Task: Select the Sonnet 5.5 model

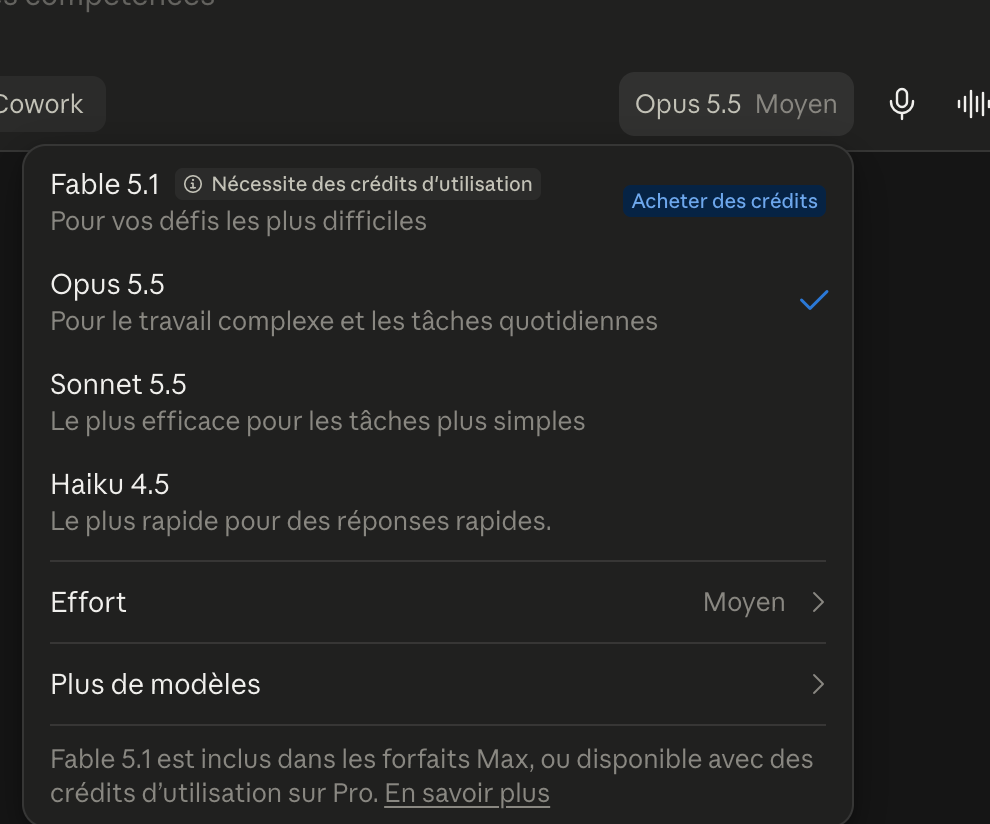Action: pos(438,402)
